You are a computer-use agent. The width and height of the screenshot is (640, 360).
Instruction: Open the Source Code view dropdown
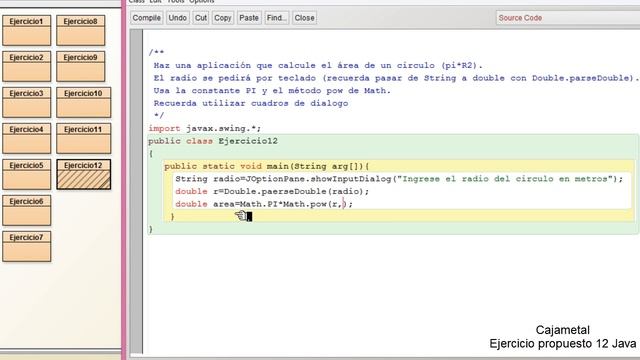pos(568,18)
